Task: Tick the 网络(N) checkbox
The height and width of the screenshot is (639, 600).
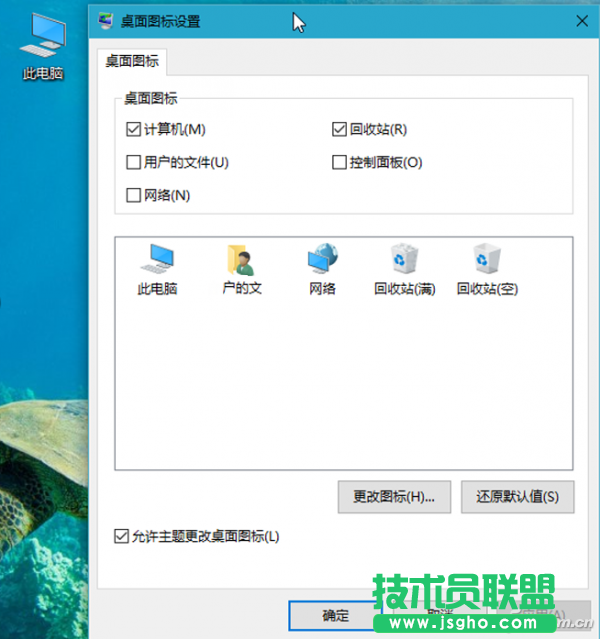Action: pyautogui.click(x=133, y=195)
